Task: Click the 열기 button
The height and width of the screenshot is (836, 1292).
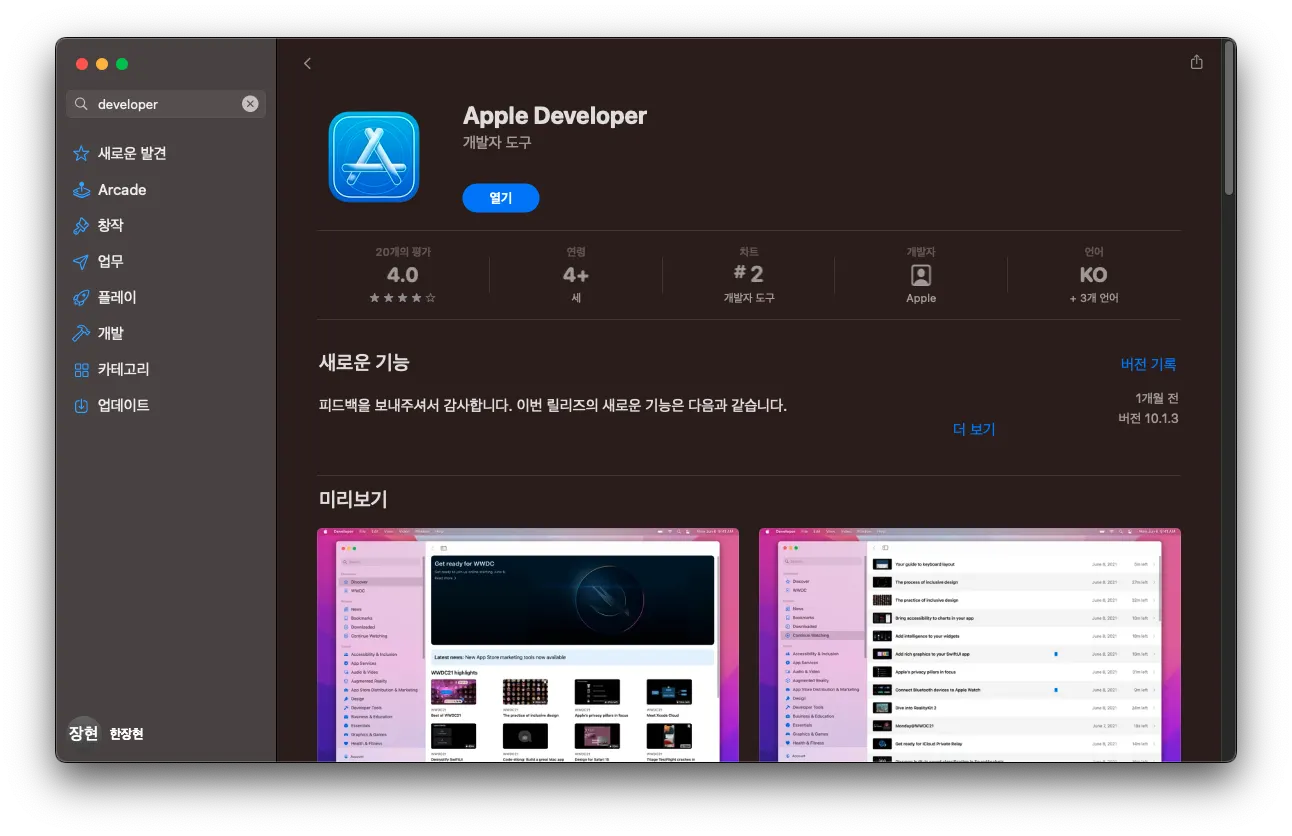Action: (x=501, y=198)
